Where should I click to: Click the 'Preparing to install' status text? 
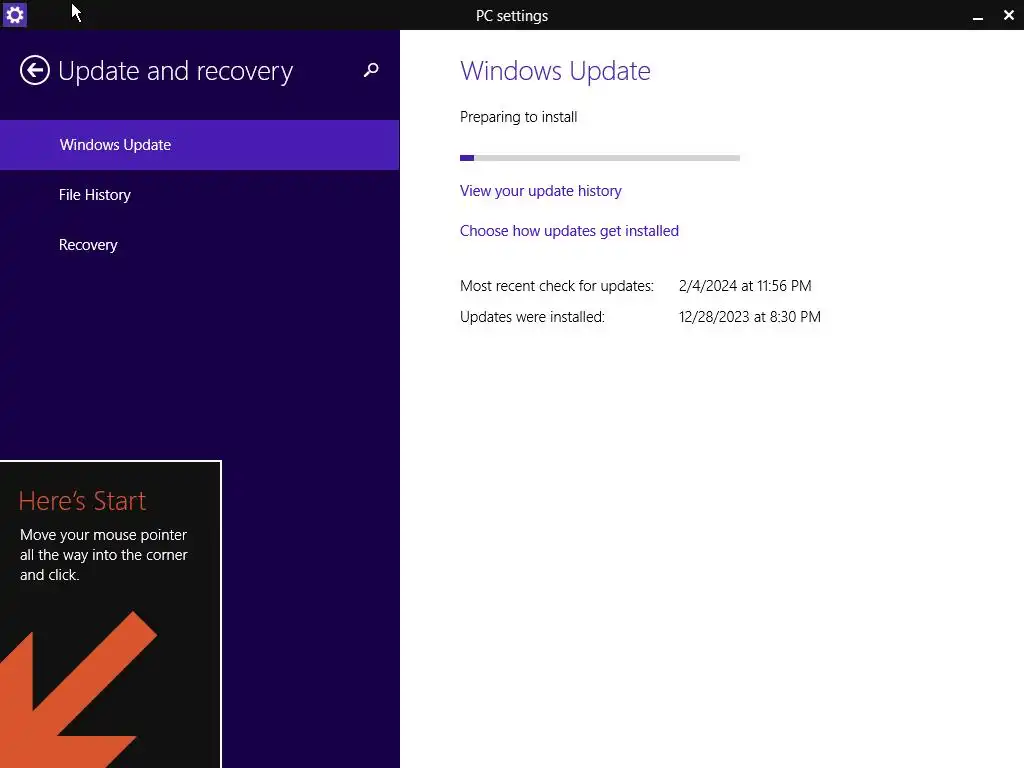[x=519, y=117]
